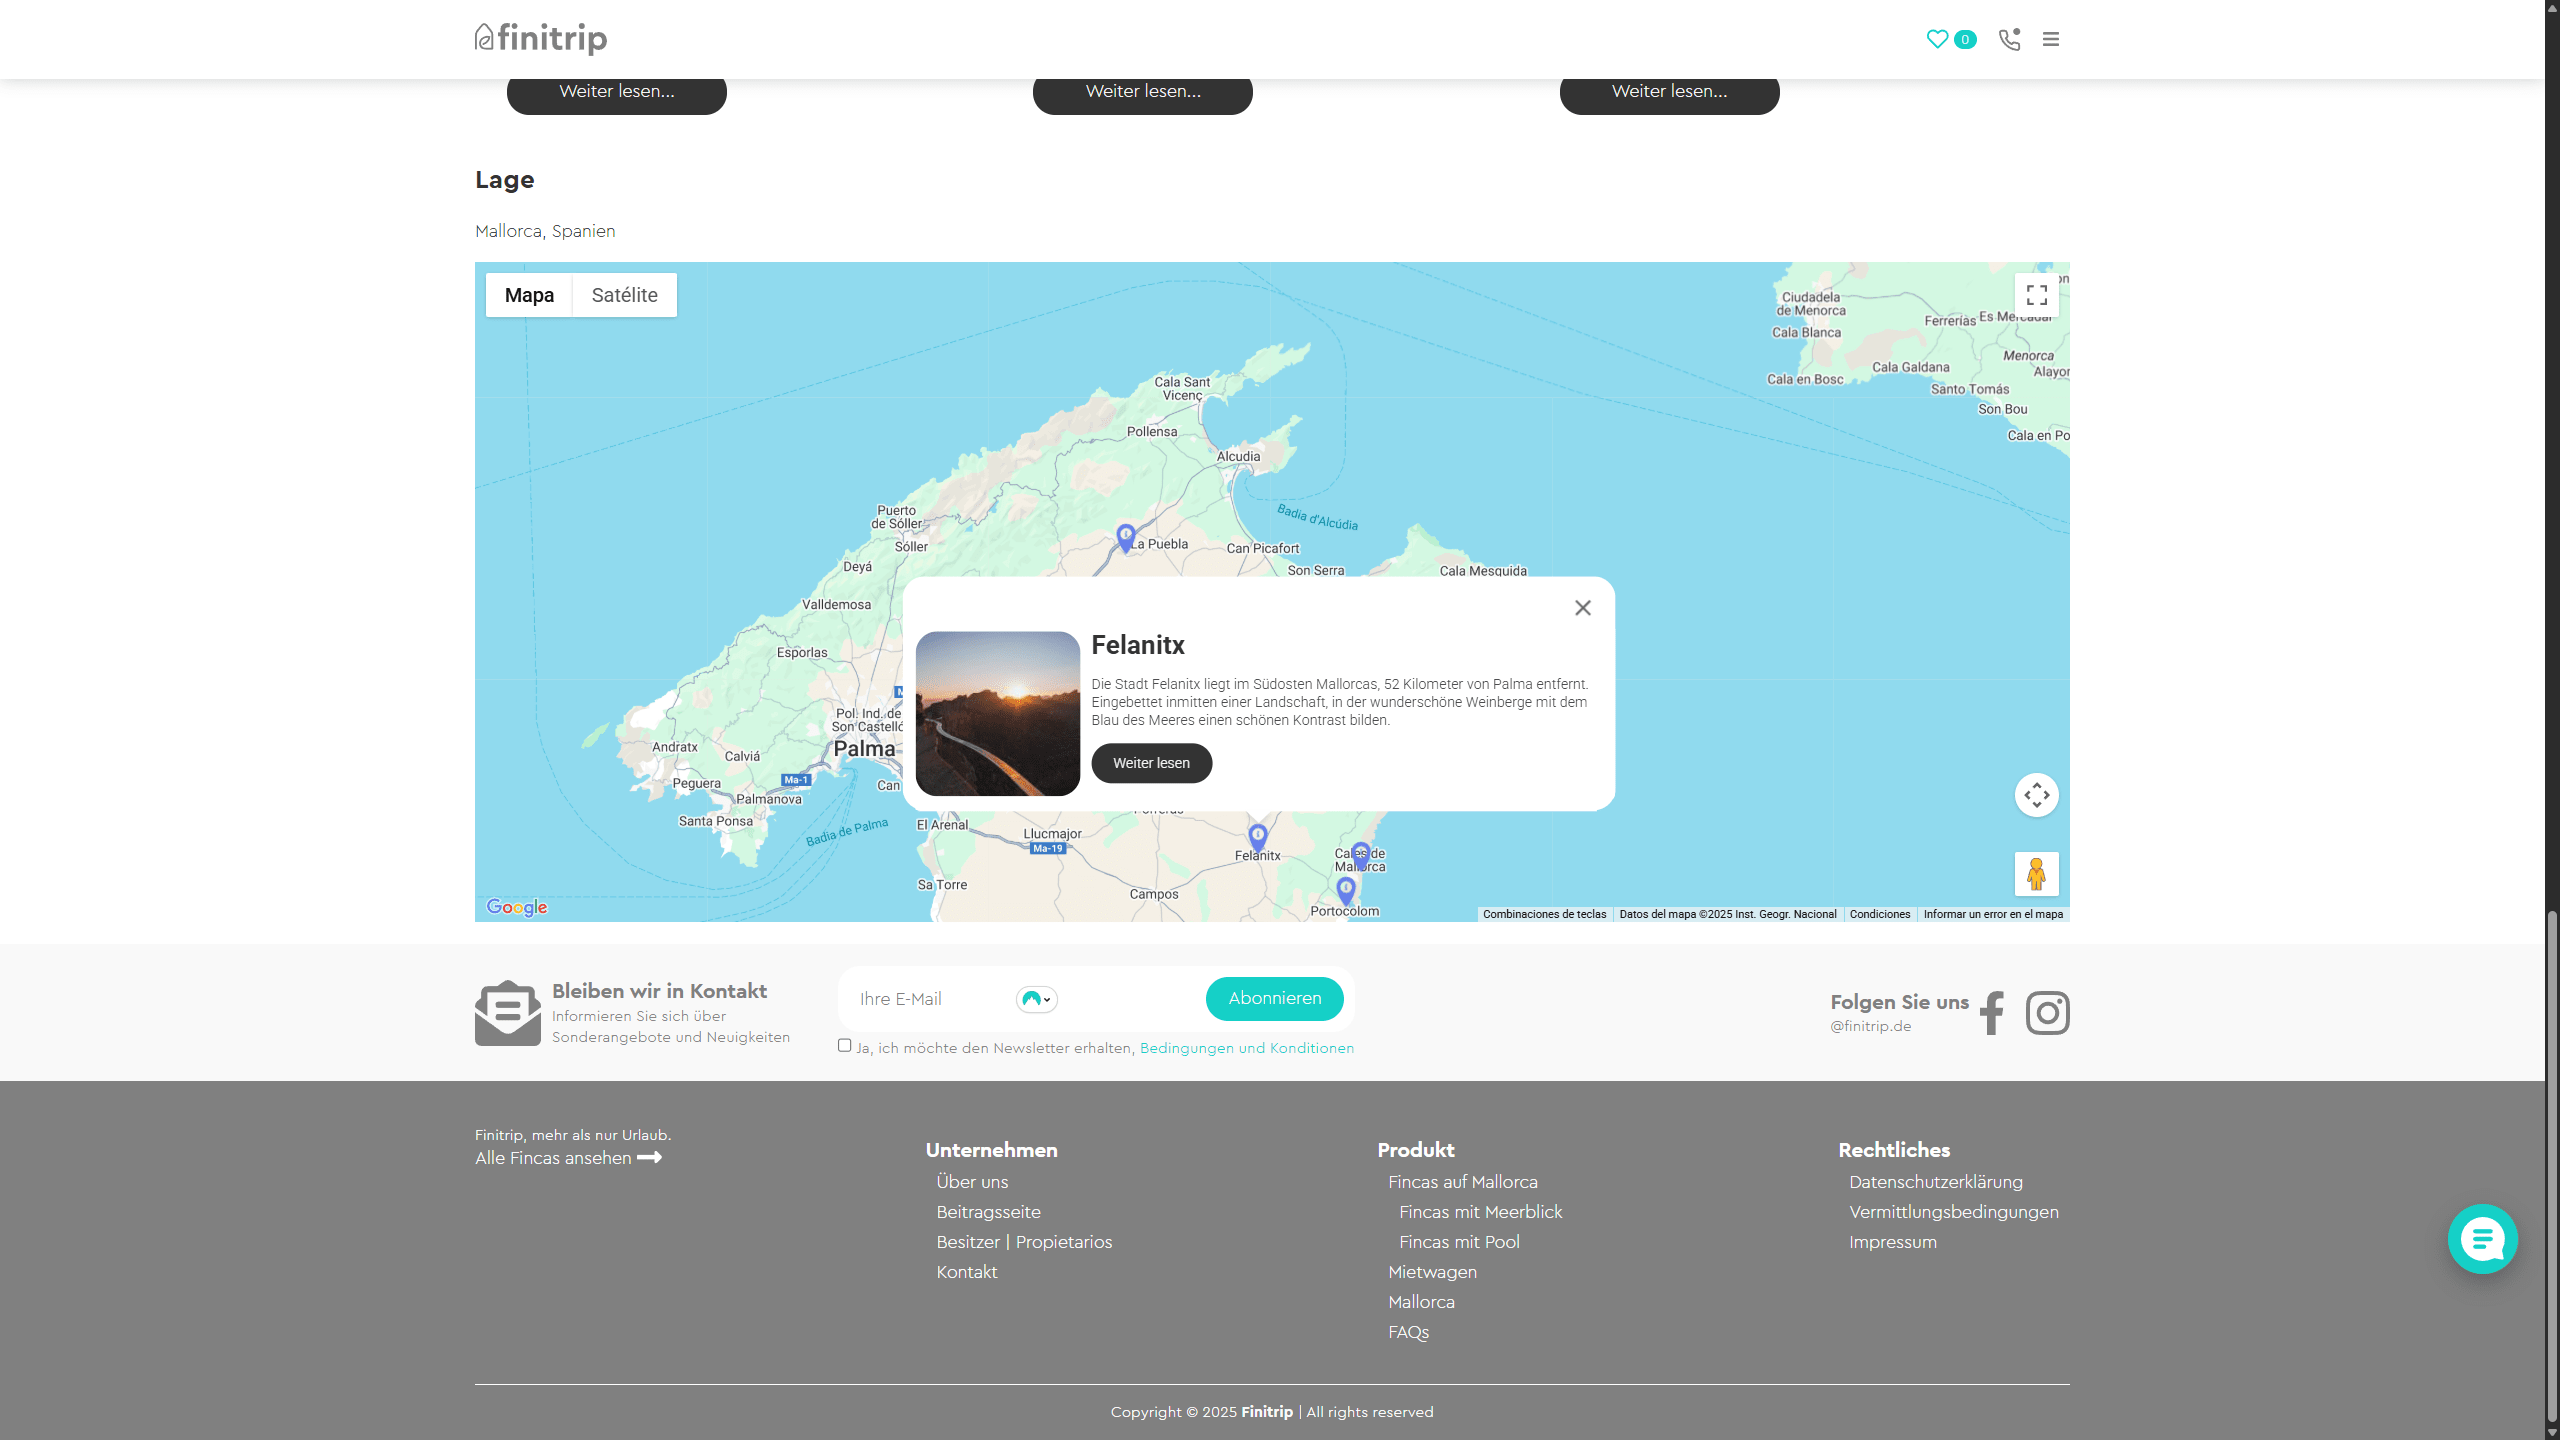The image size is (2560, 1440).
Task: Open the hamburger menu icon
Action: coord(2051,39)
